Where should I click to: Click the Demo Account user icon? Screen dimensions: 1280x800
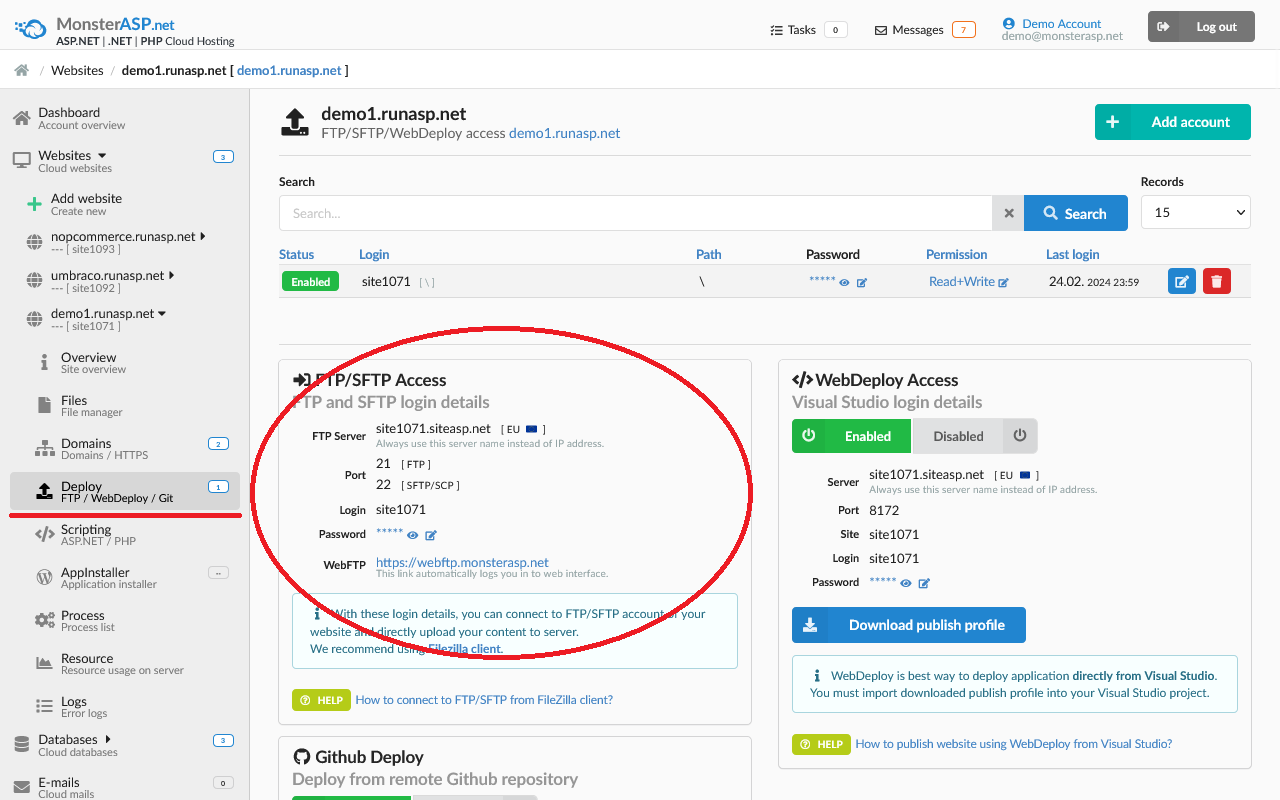pyautogui.click(x=1009, y=23)
